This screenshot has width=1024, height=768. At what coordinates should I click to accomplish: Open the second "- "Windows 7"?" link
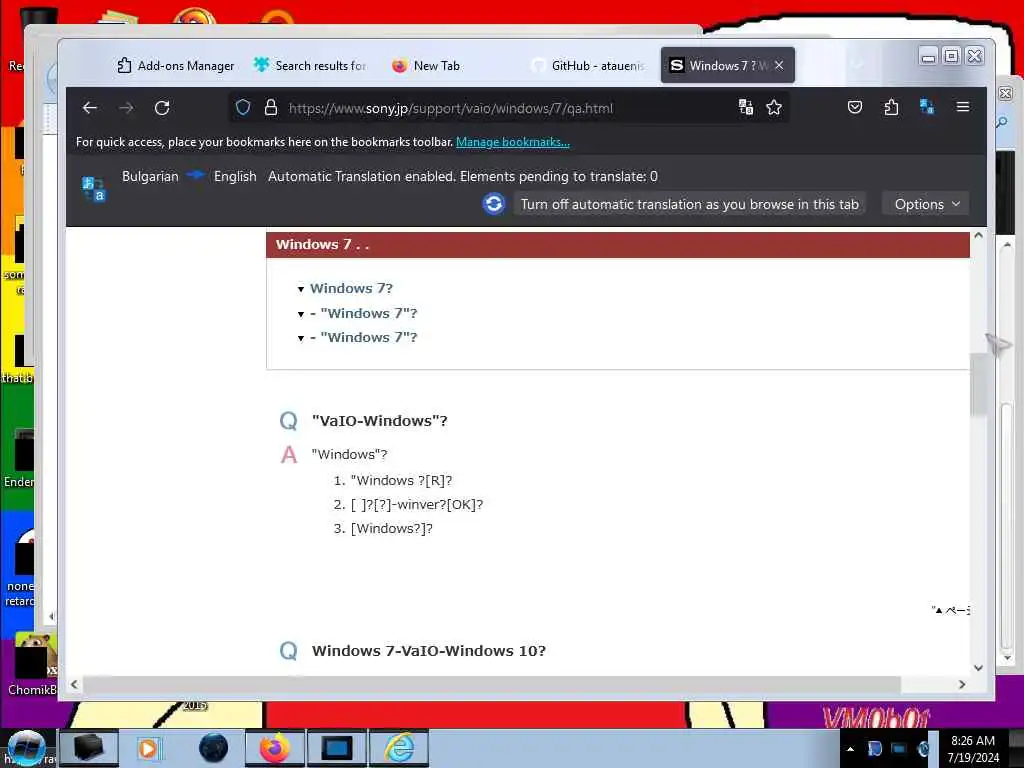(x=364, y=313)
